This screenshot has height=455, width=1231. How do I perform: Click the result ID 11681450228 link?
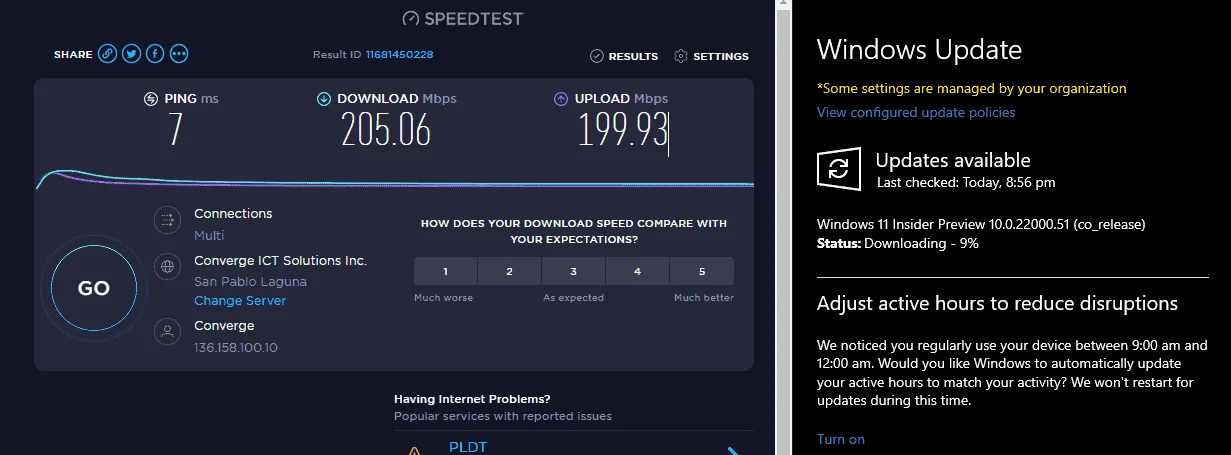click(x=399, y=54)
